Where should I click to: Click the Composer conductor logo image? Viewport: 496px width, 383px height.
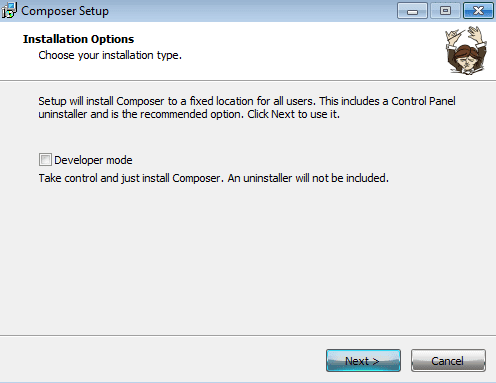coord(466,50)
